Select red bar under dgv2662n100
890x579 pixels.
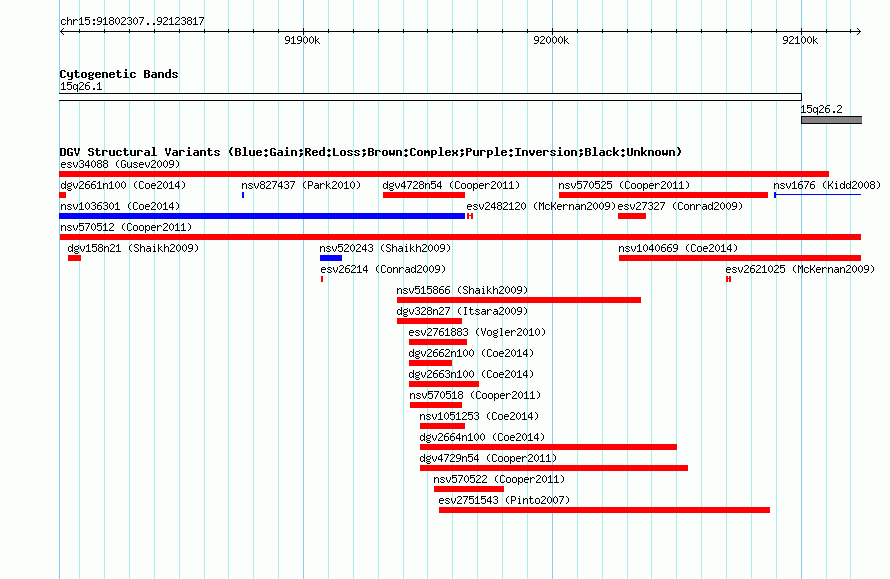(430, 363)
